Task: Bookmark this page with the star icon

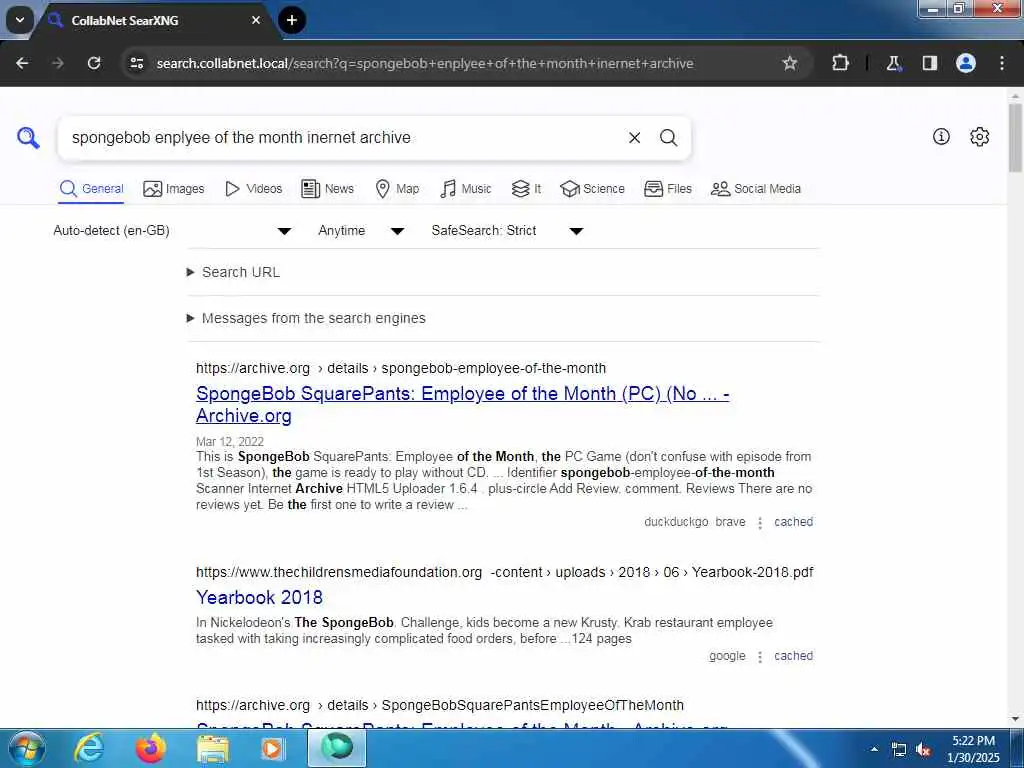Action: pos(790,63)
